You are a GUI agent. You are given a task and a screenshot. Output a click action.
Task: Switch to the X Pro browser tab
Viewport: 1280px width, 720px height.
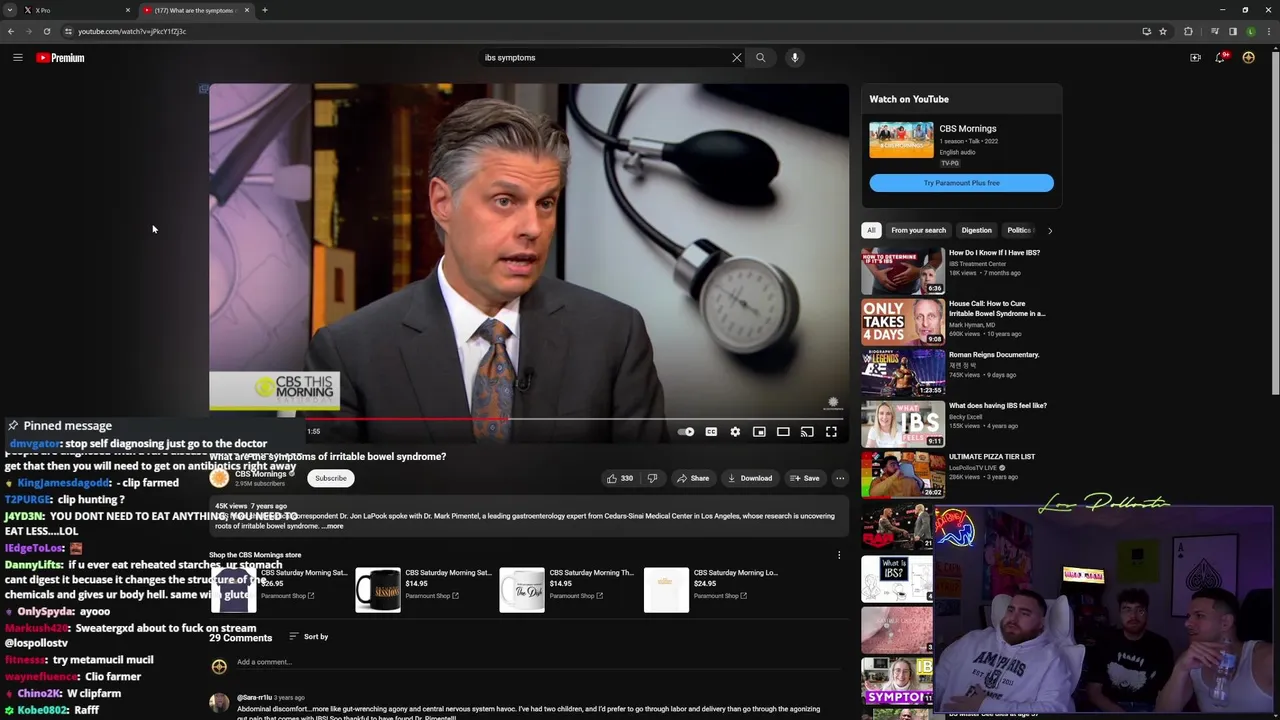[78, 10]
